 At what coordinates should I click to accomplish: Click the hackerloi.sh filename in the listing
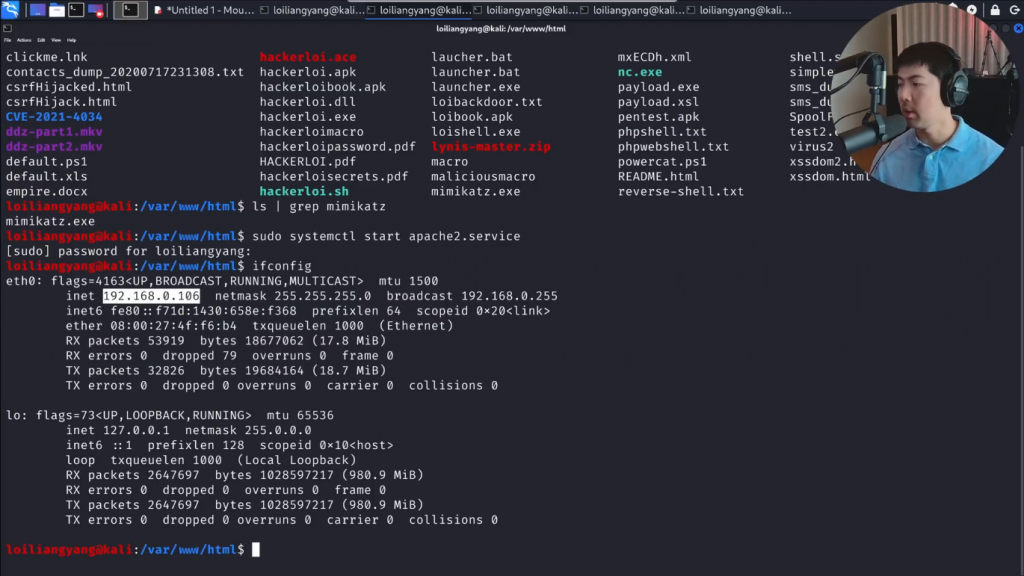[304, 191]
